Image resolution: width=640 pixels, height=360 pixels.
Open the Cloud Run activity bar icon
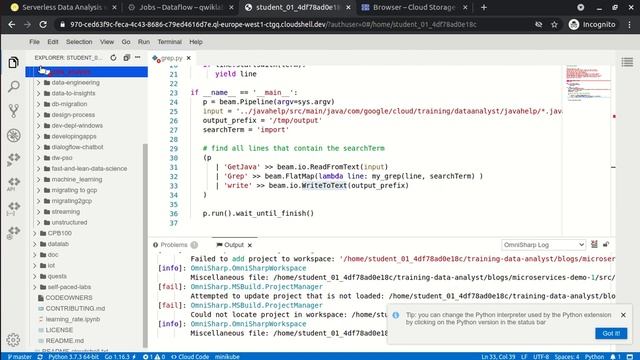coord(13,159)
